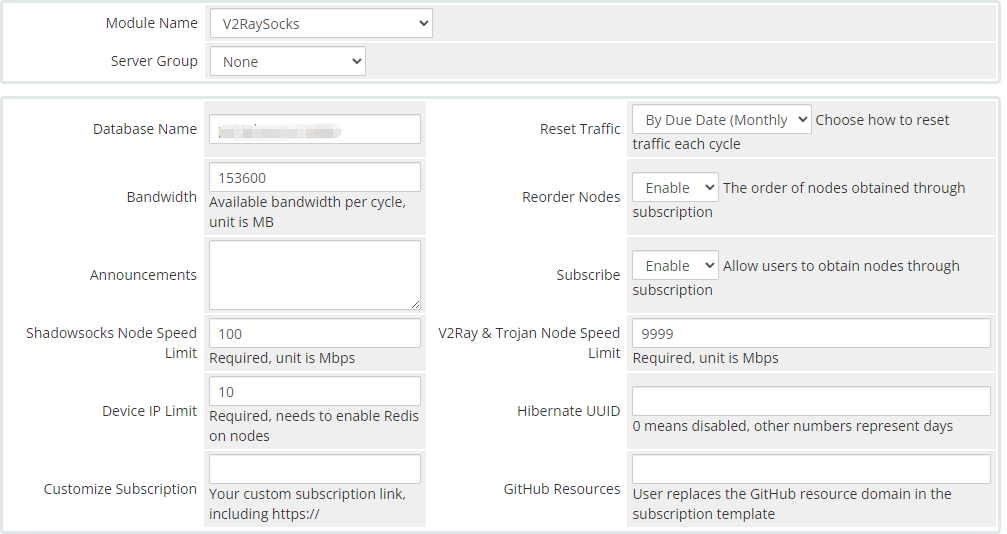Viewport: 1007px width, 534px height.
Task: Click the Device IP Limit input
Action: 315,392
